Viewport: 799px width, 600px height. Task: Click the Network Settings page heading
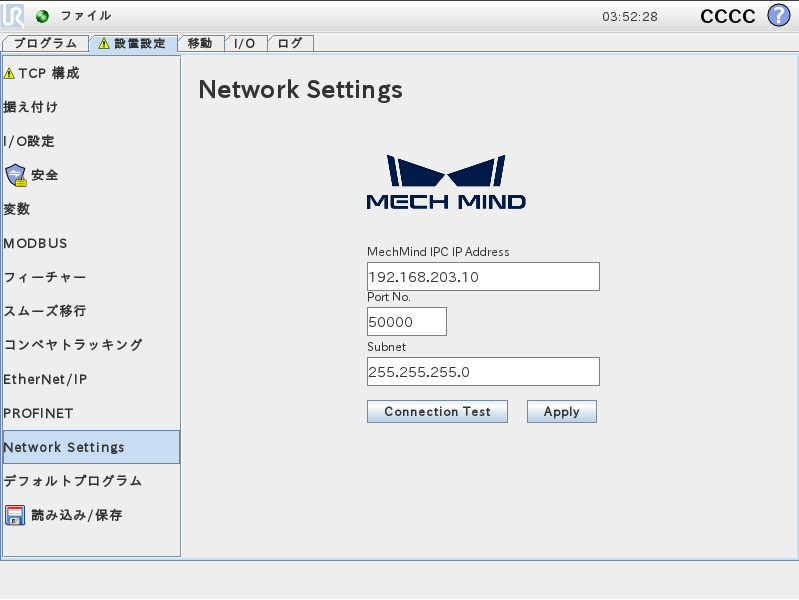(301, 90)
